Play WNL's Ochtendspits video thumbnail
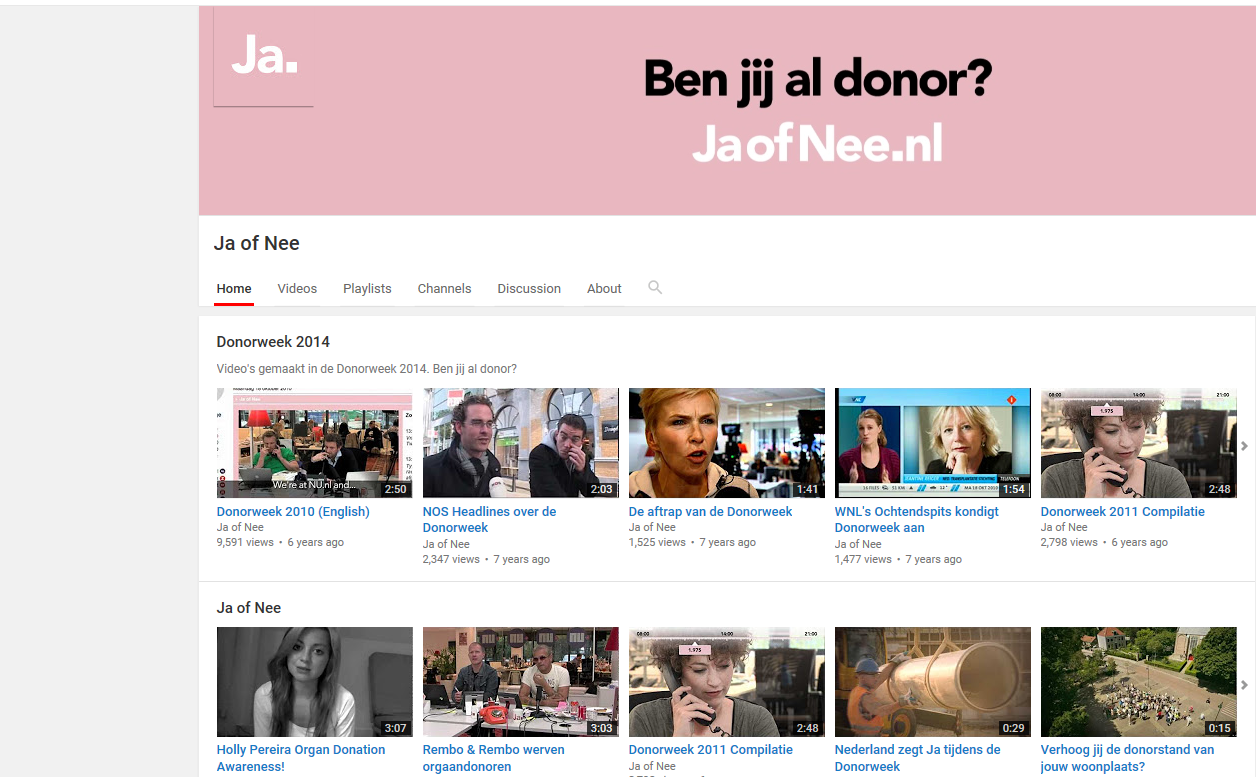Screen dimensions: 1256x777 pos(932,443)
